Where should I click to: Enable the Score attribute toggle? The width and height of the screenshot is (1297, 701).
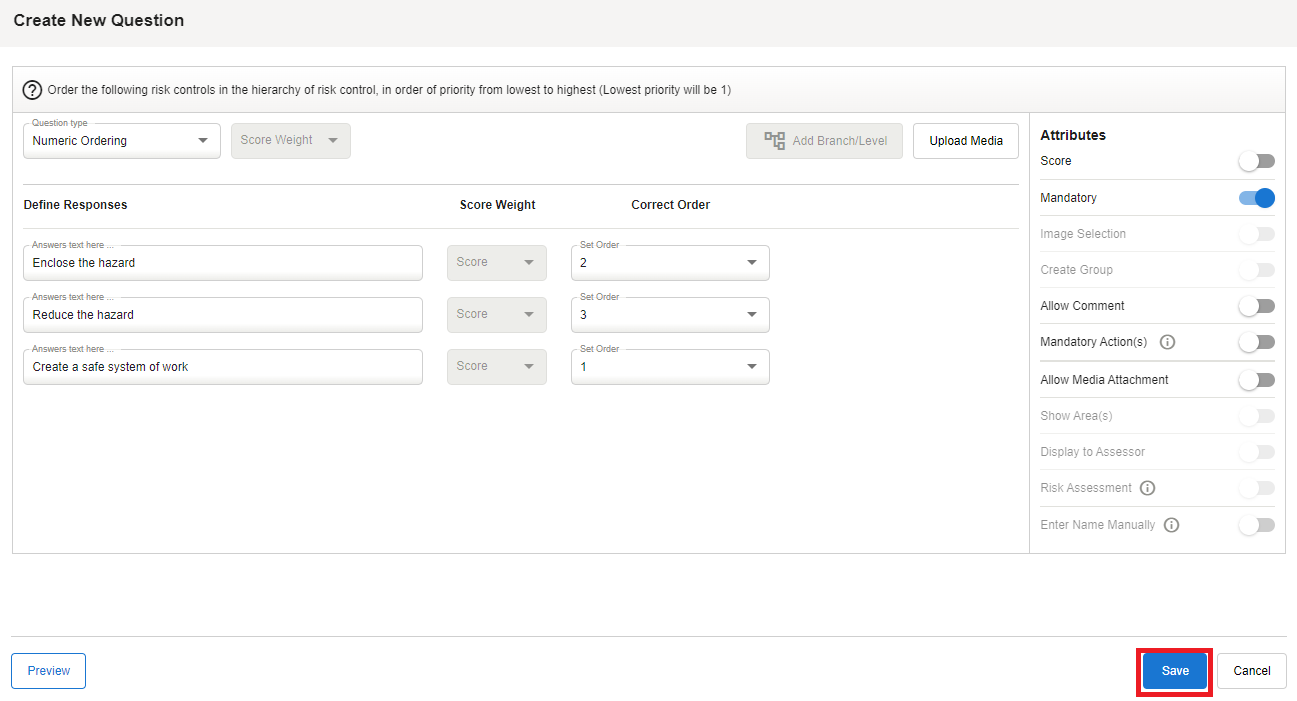(1256, 161)
